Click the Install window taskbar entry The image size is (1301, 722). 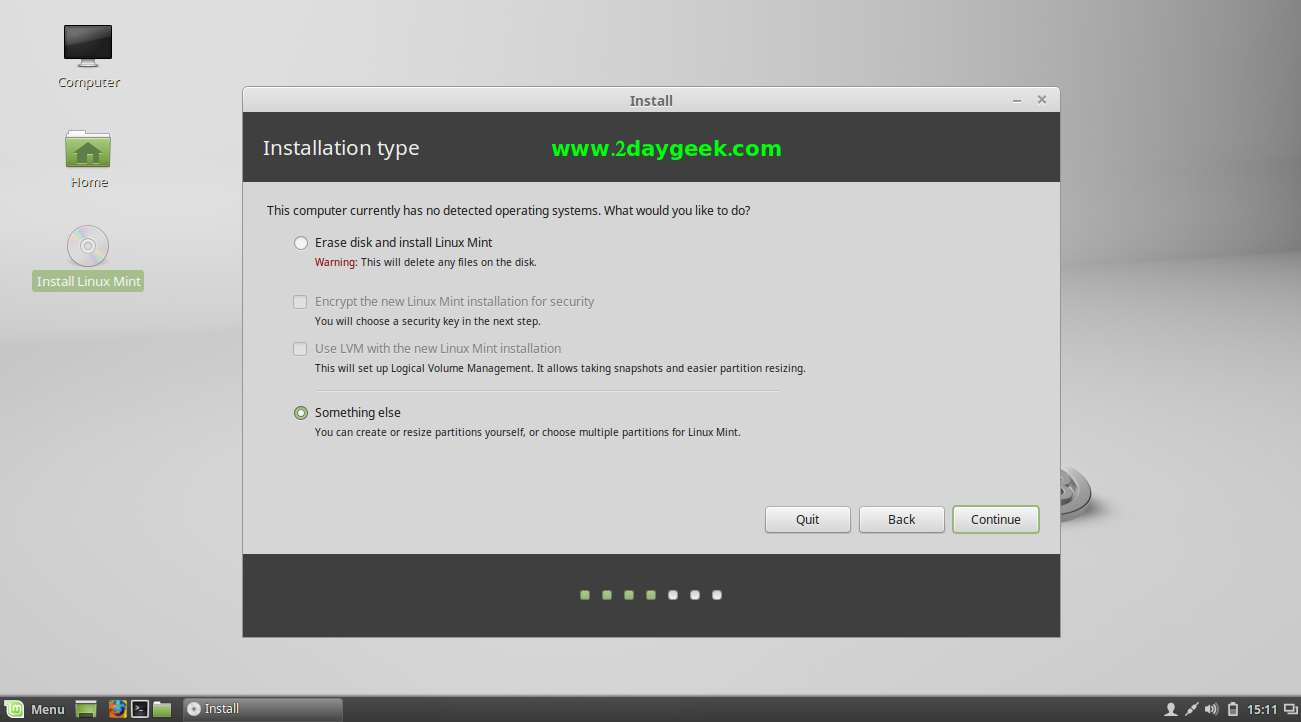tap(263, 709)
